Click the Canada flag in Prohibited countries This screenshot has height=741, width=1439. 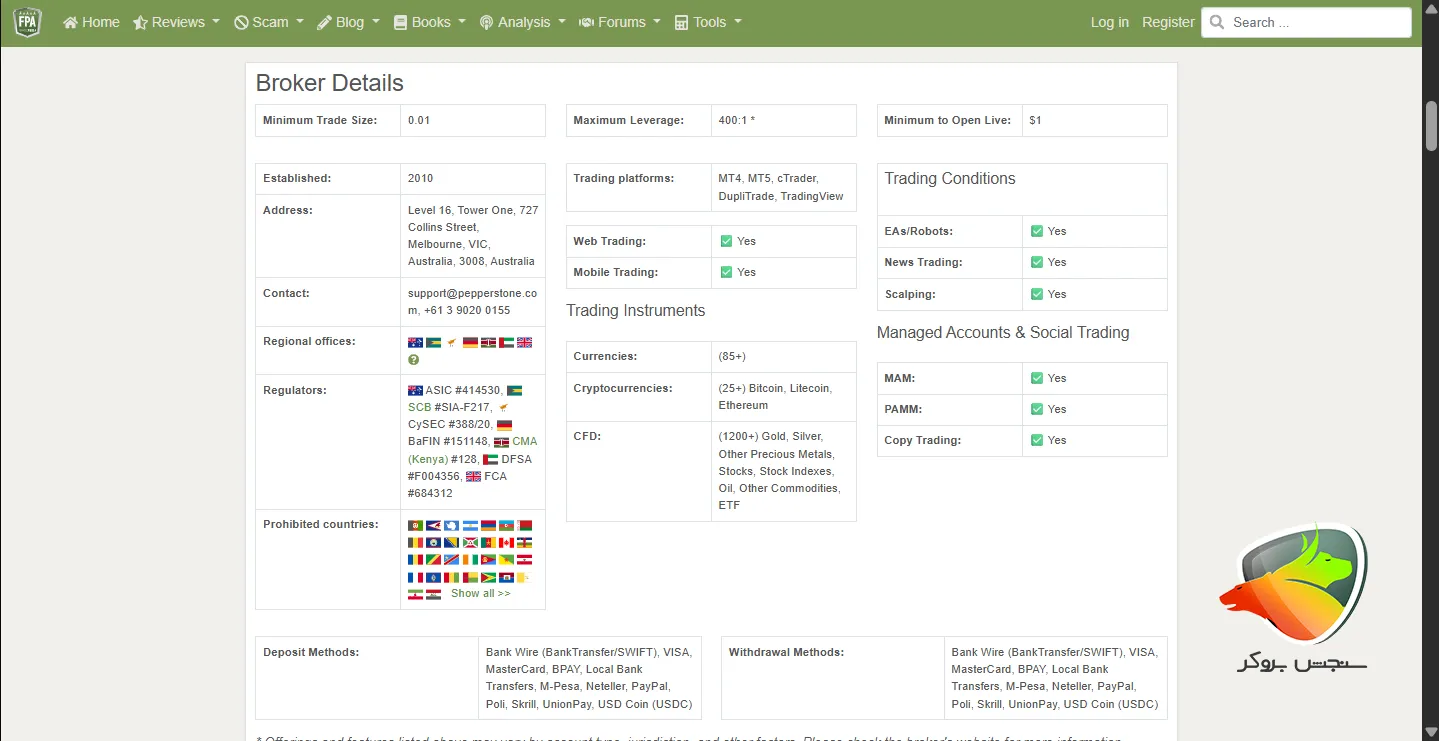coord(506,542)
